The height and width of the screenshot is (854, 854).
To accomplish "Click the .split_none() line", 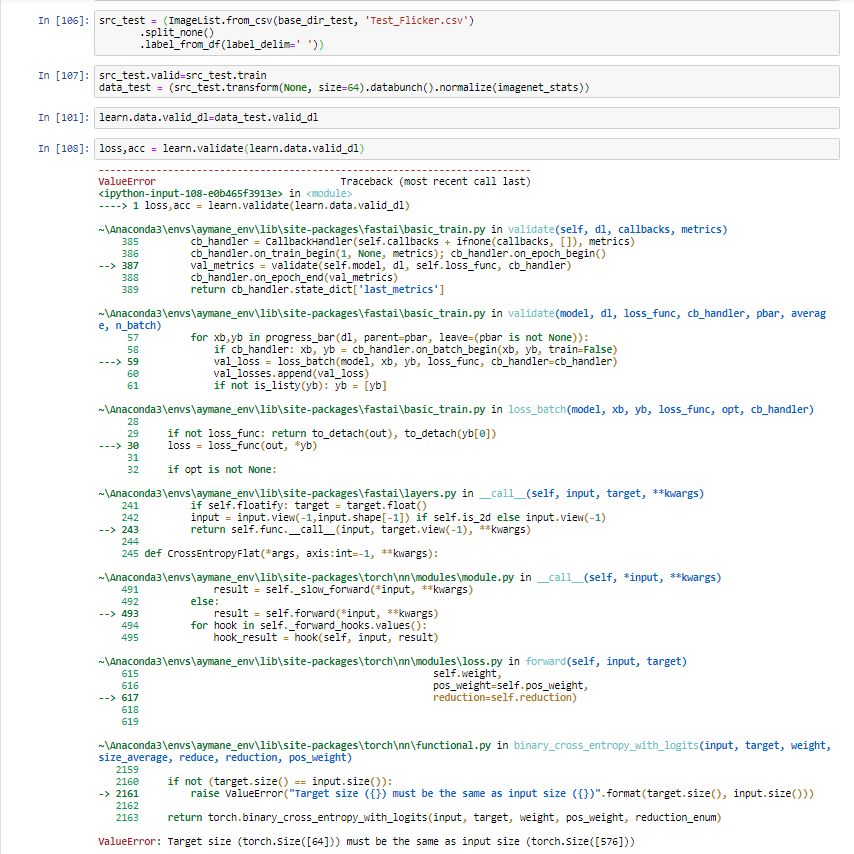I will point(176,33).
